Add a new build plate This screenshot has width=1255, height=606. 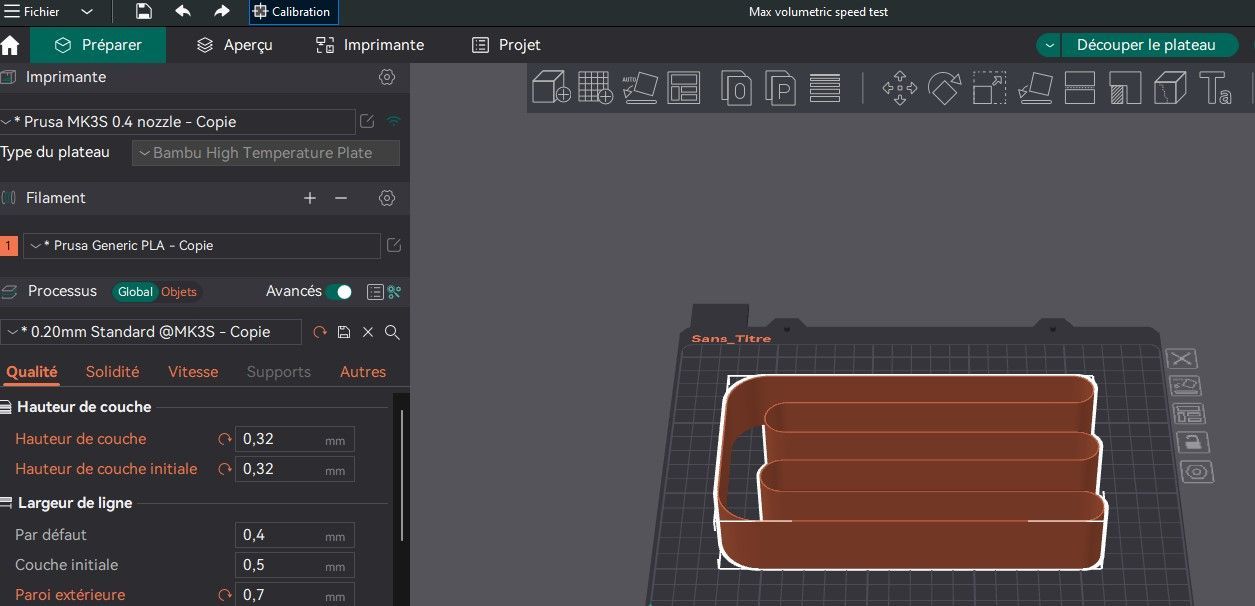[x=596, y=88]
